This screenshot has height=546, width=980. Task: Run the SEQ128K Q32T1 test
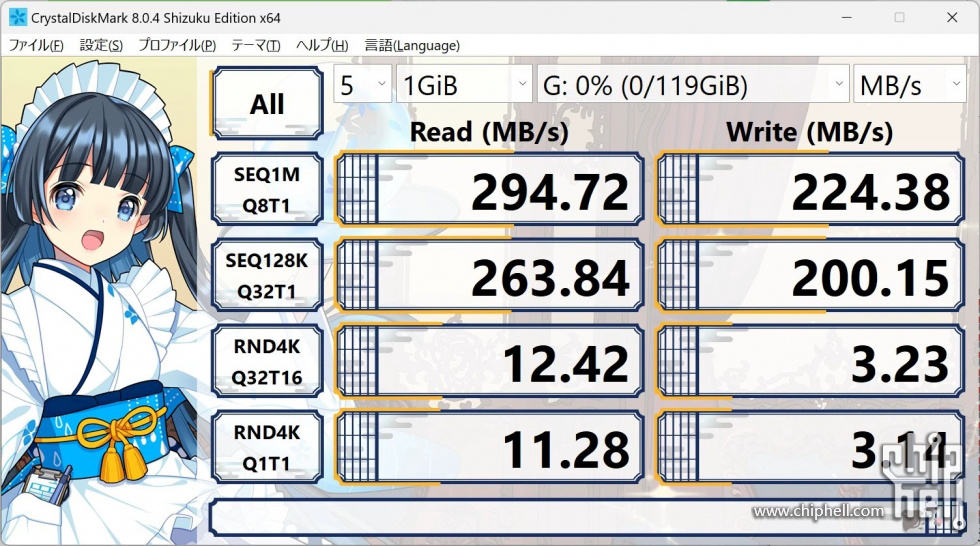268,275
